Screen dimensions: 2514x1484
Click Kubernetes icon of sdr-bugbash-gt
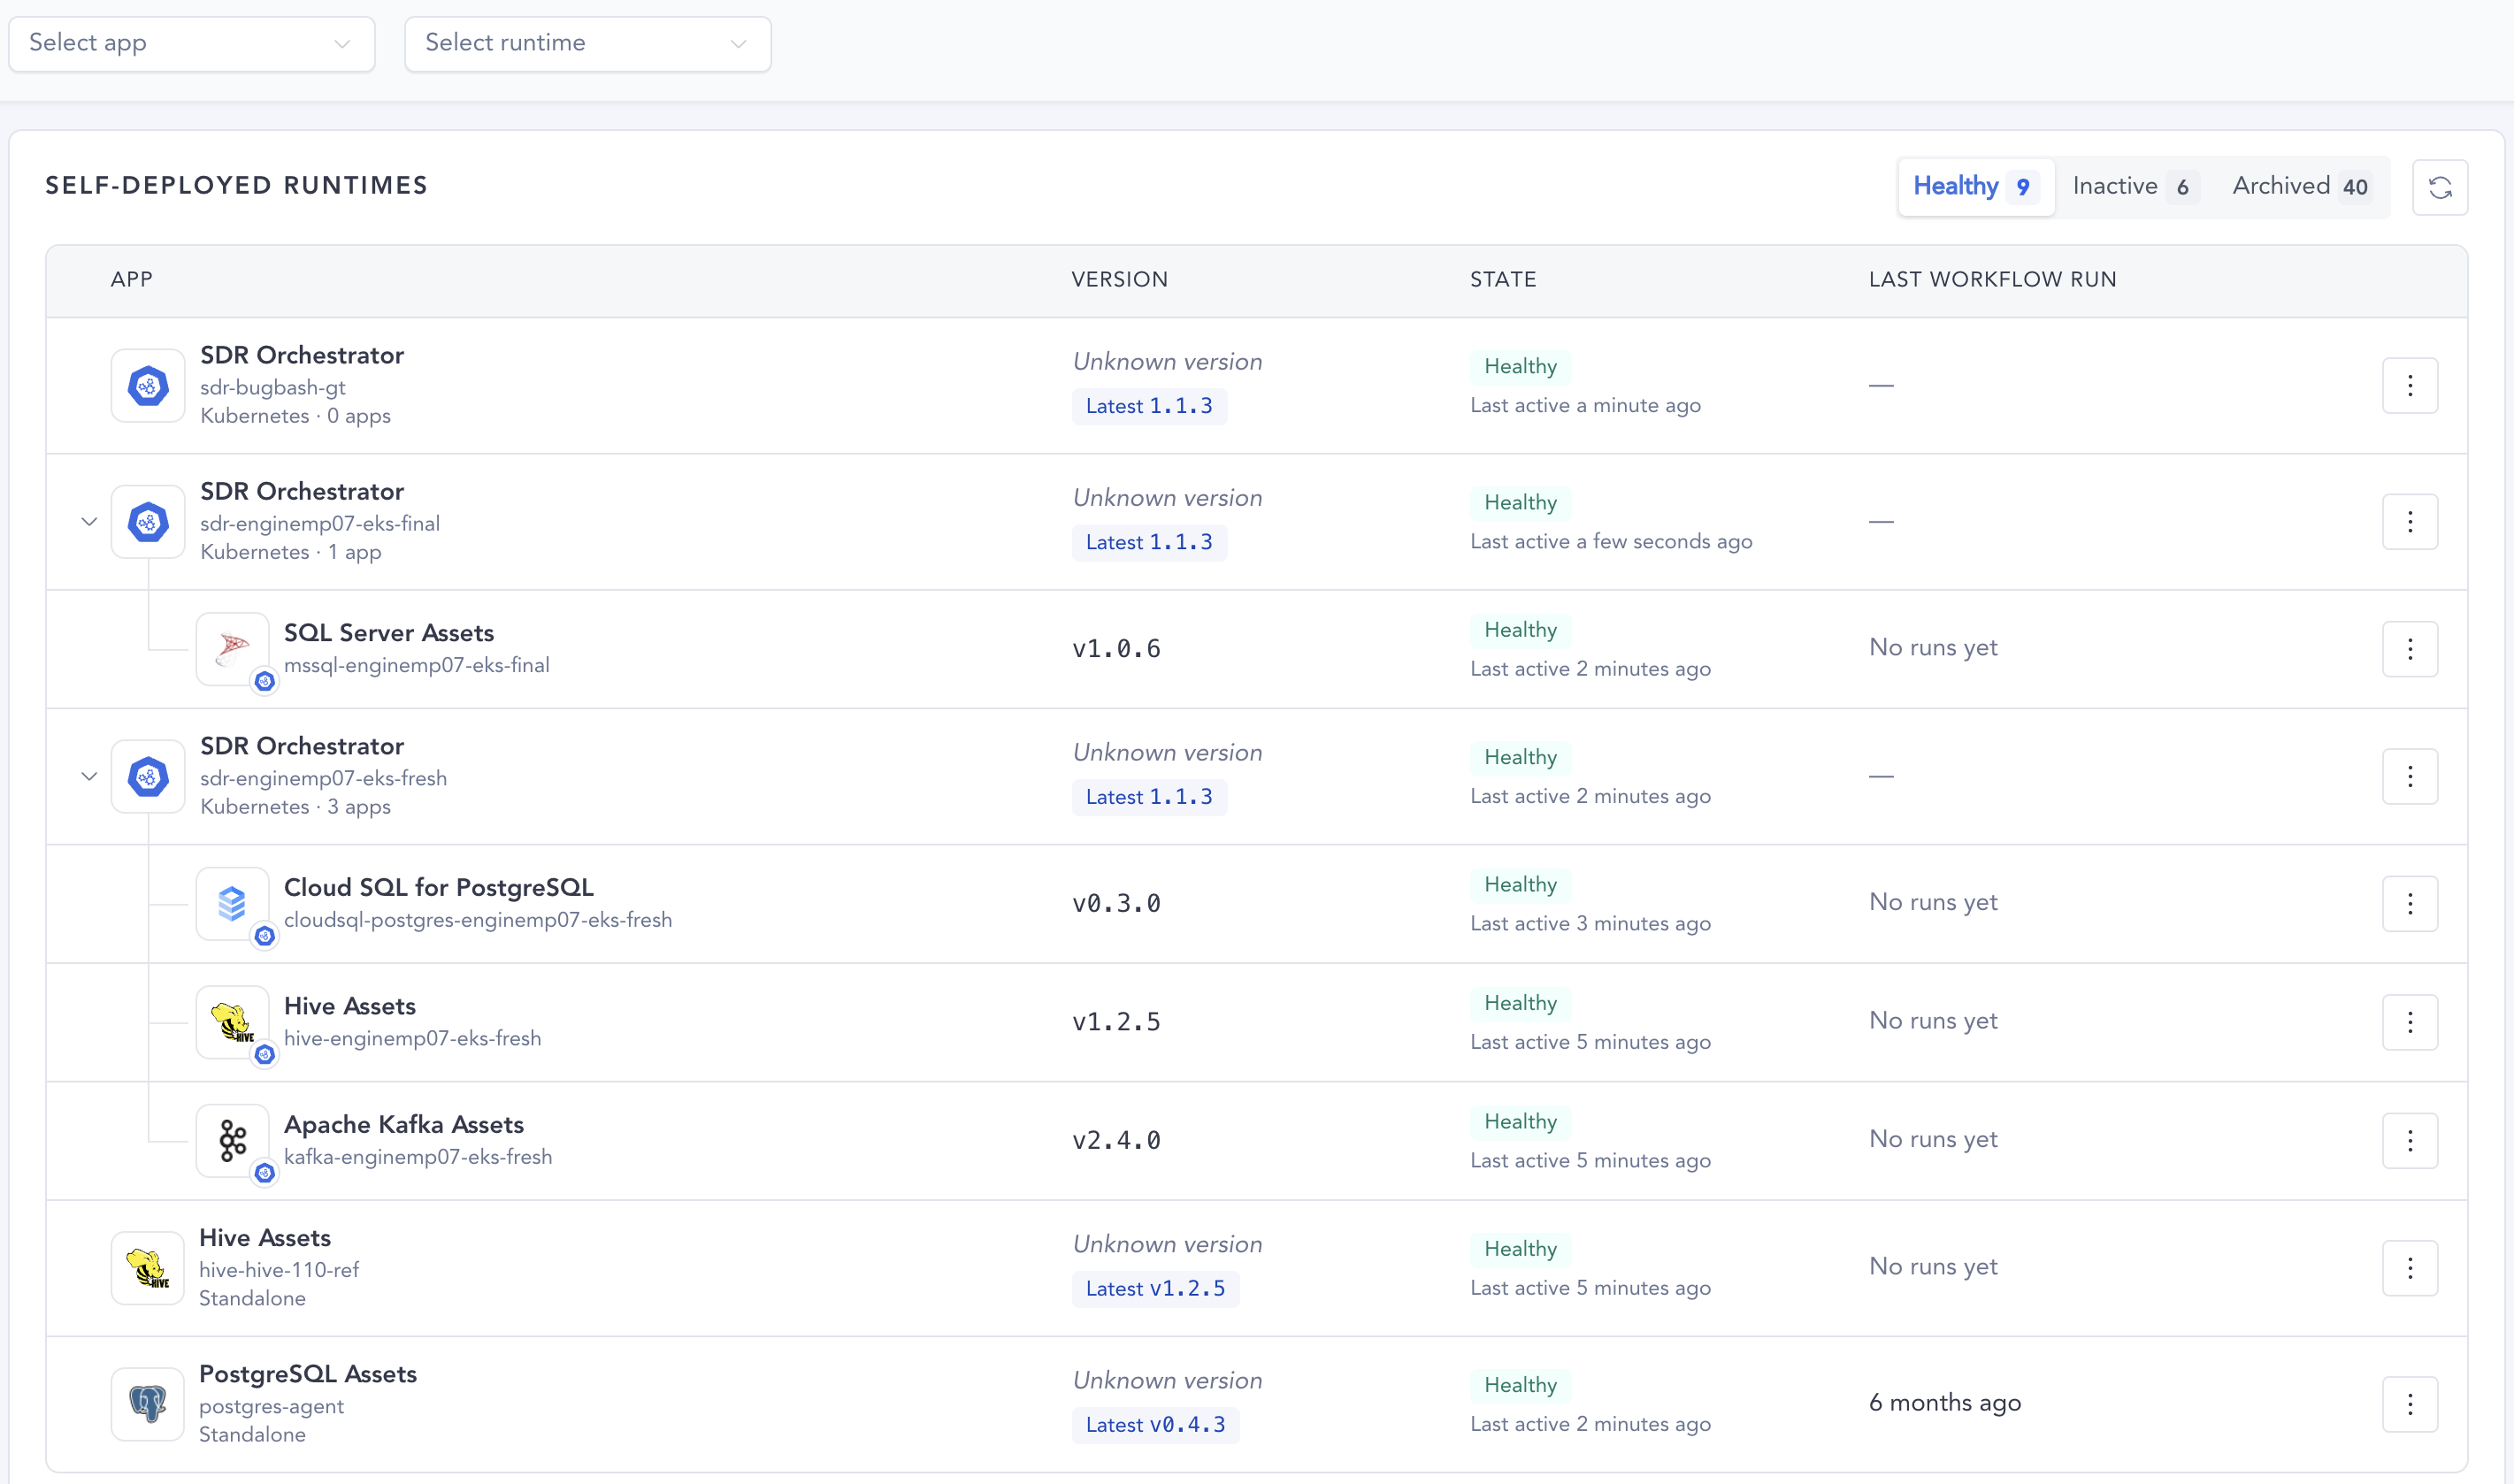coord(148,386)
